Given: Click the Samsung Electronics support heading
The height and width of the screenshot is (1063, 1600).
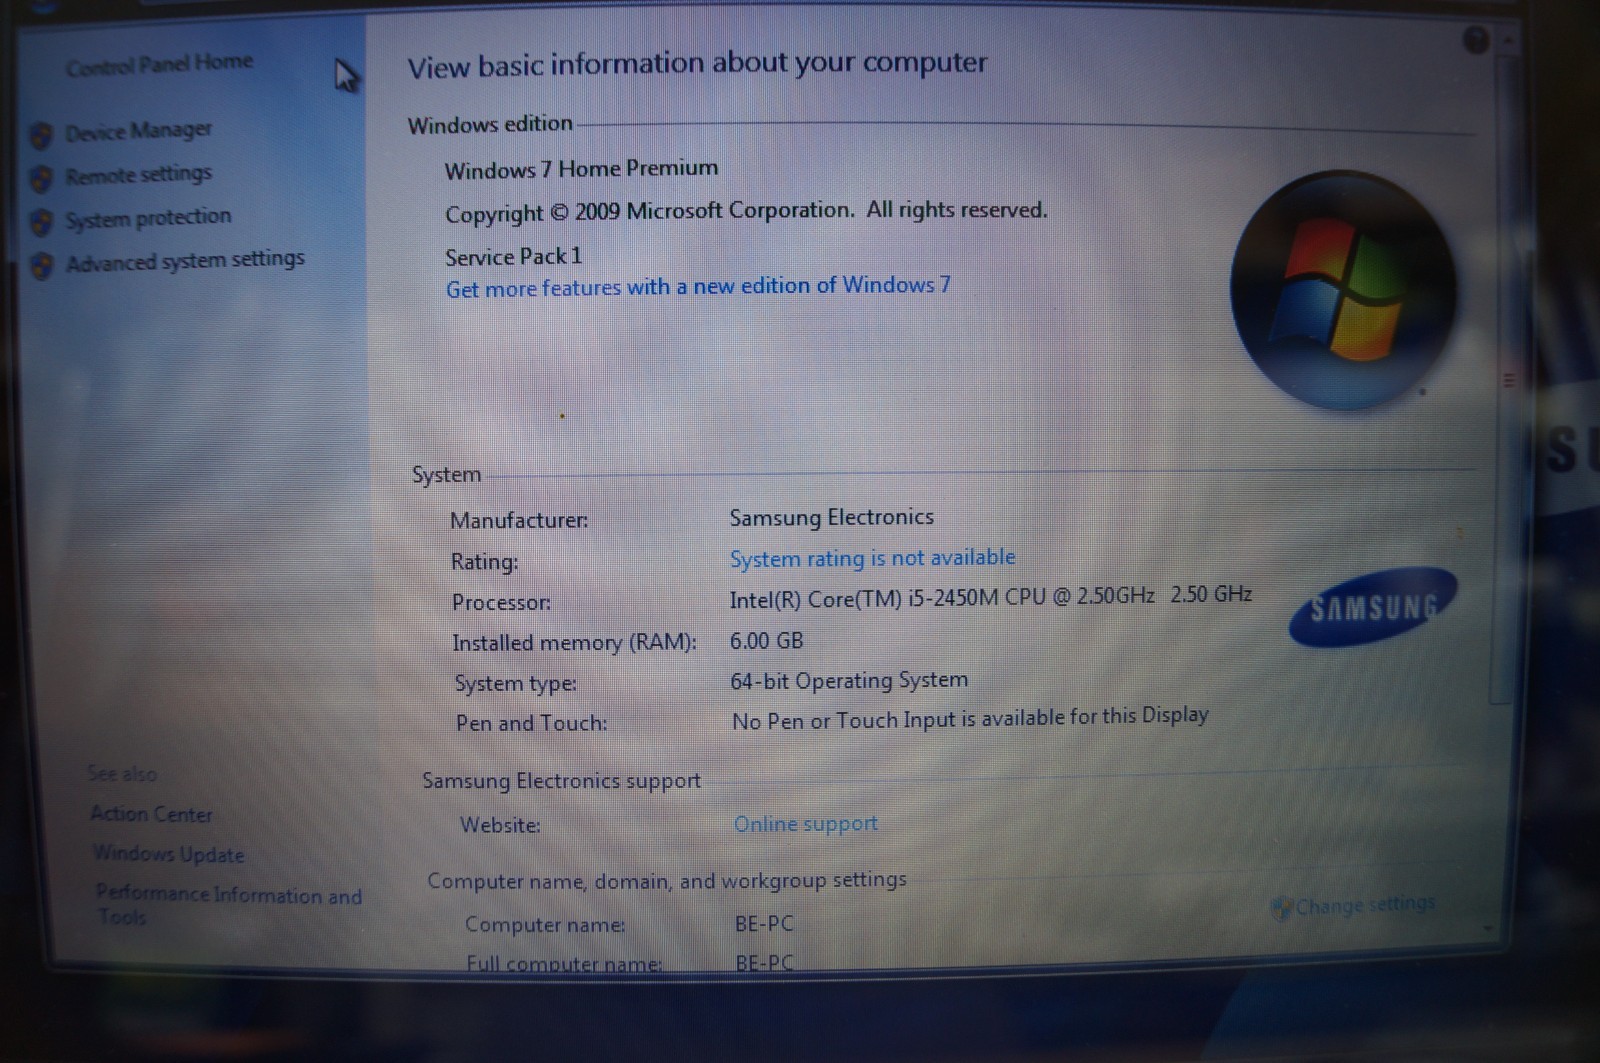Looking at the screenshot, I should (561, 781).
